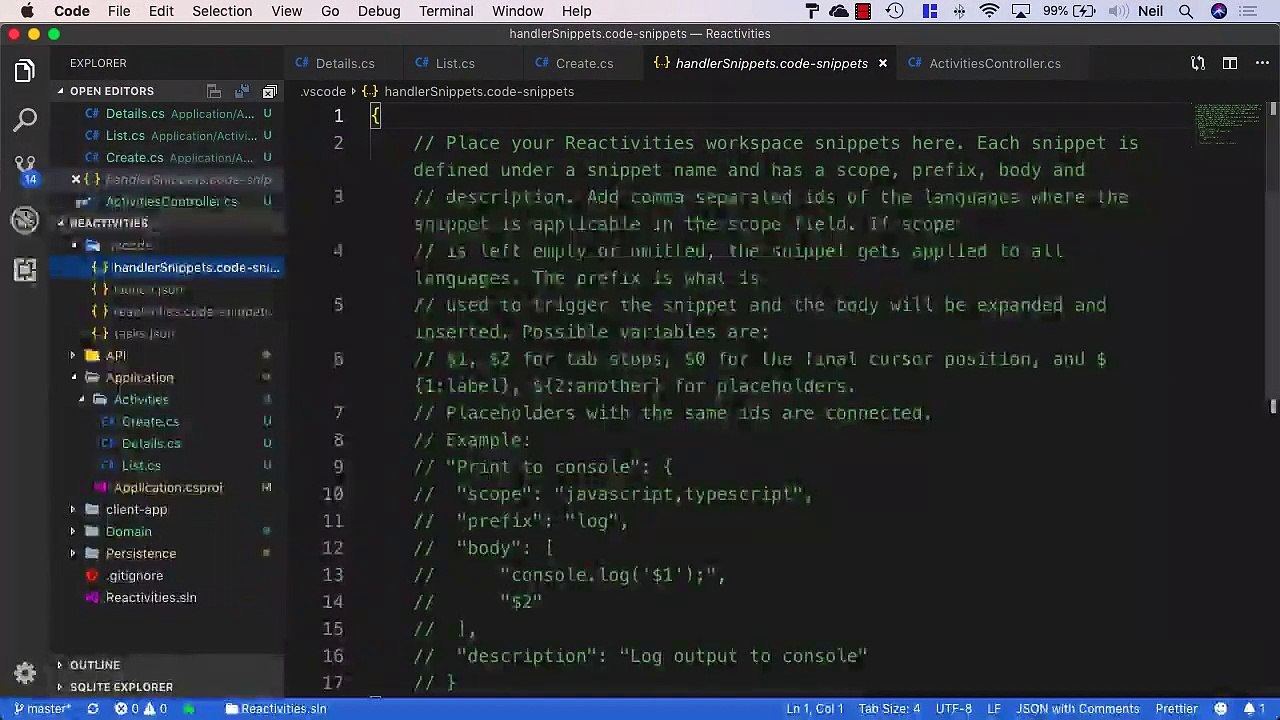
Task: Open Siri from menu bar
Action: tap(1219, 11)
